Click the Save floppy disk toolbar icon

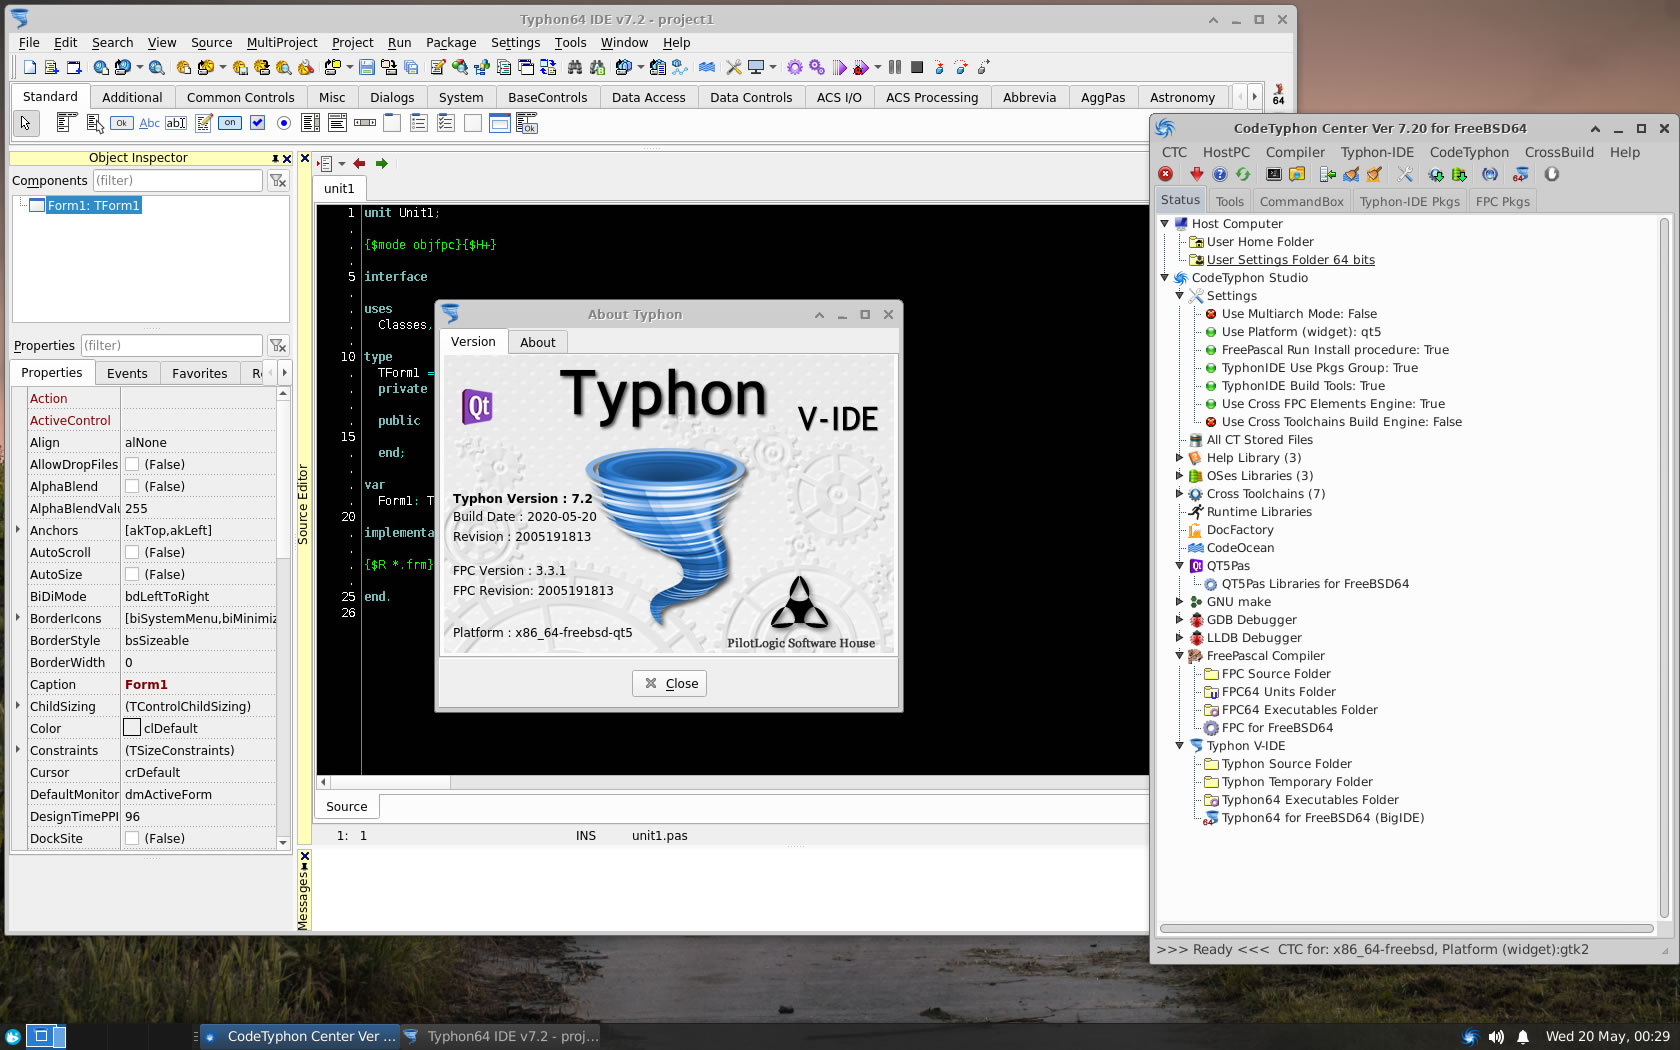click(x=366, y=67)
